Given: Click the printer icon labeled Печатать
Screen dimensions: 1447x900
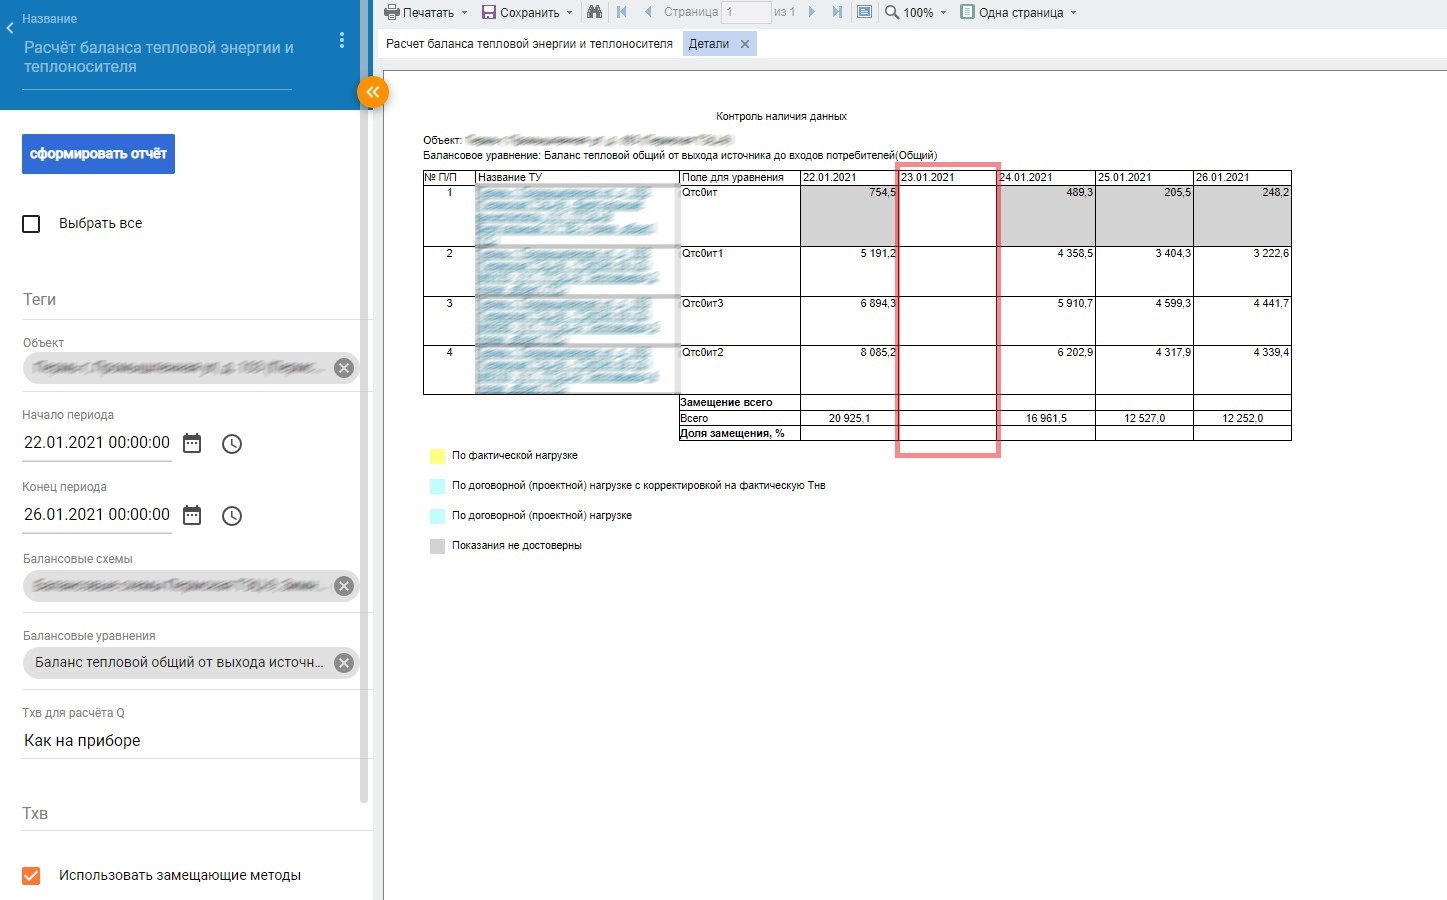Looking at the screenshot, I should (393, 12).
